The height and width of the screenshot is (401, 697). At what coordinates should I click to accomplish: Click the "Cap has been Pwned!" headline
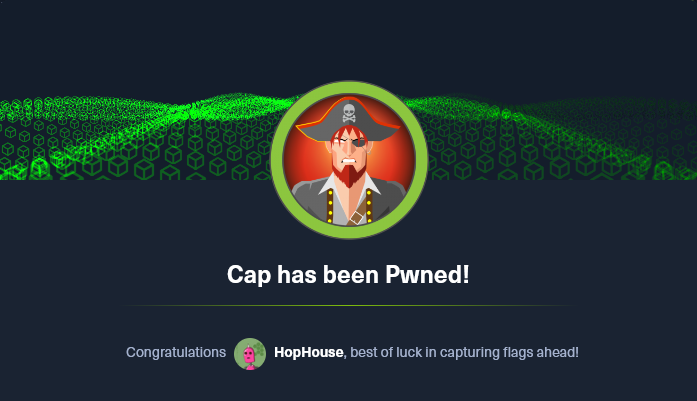point(348,275)
